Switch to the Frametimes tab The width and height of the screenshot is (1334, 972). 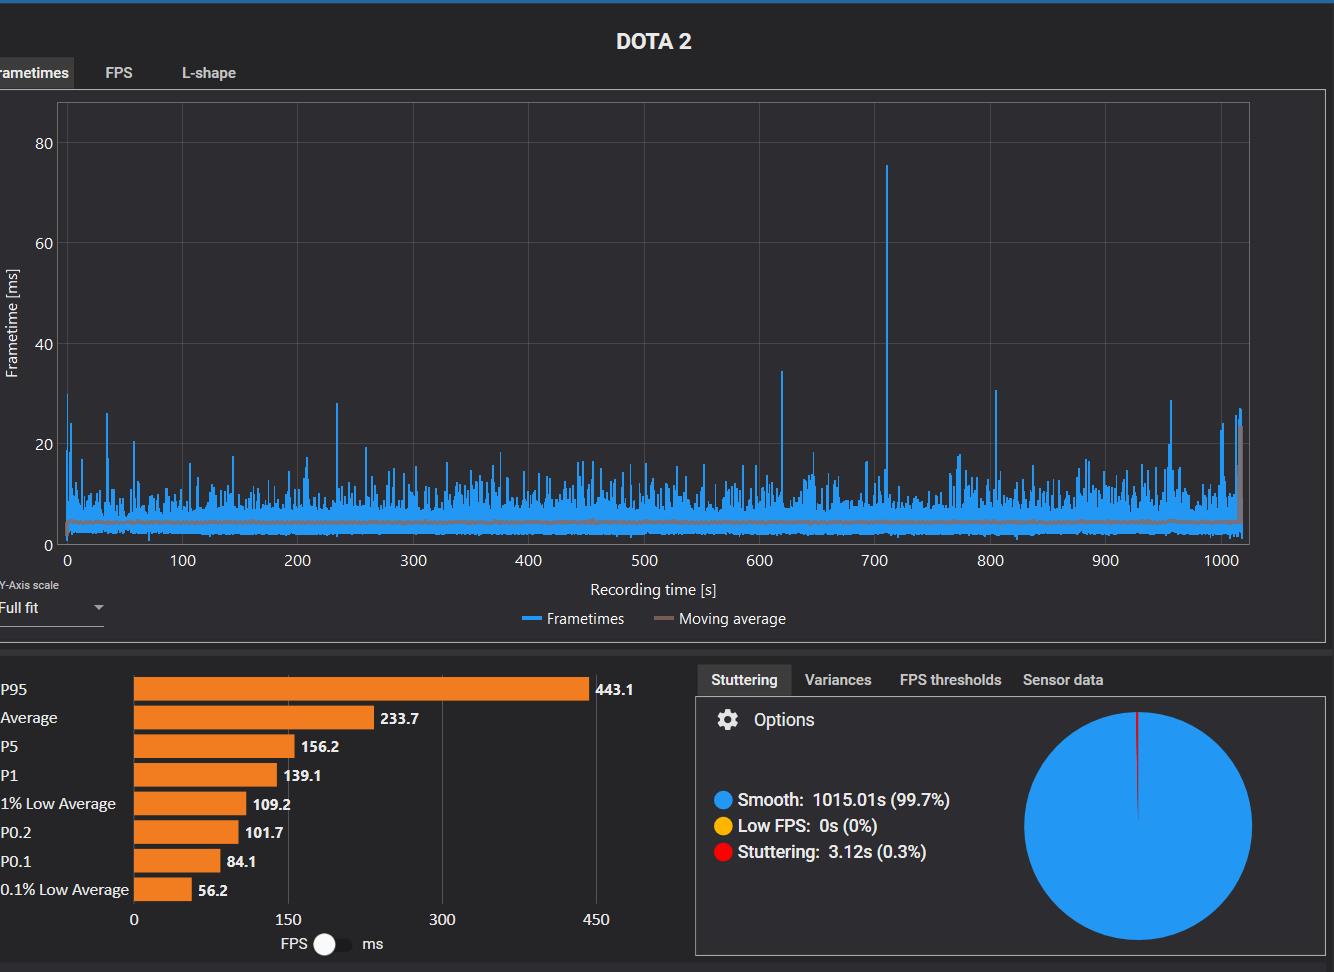[35, 73]
